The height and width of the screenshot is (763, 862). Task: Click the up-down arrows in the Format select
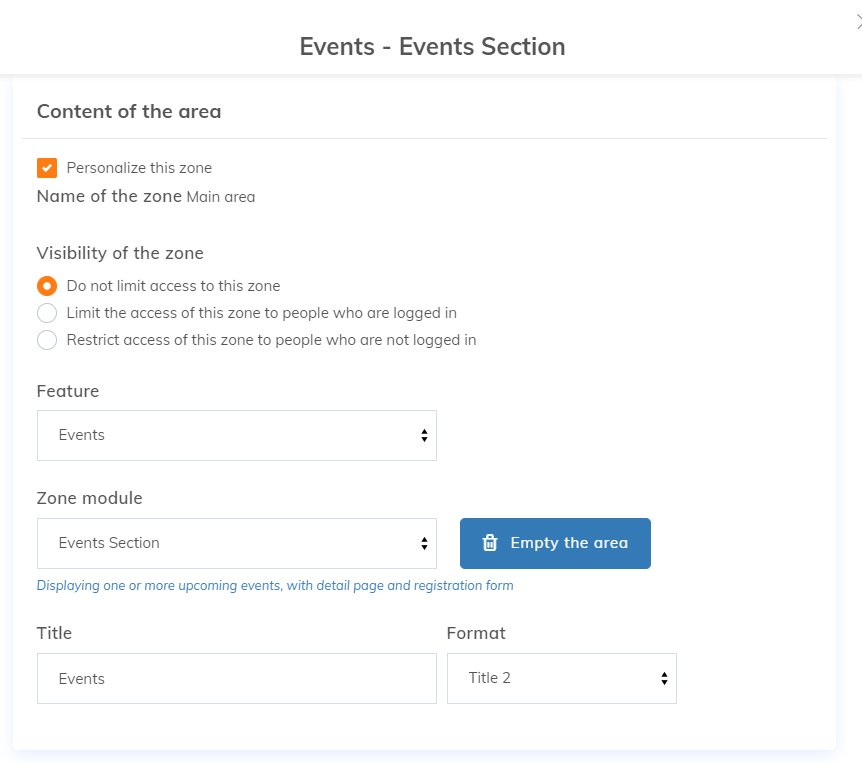pyautogui.click(x=664, y=678)
